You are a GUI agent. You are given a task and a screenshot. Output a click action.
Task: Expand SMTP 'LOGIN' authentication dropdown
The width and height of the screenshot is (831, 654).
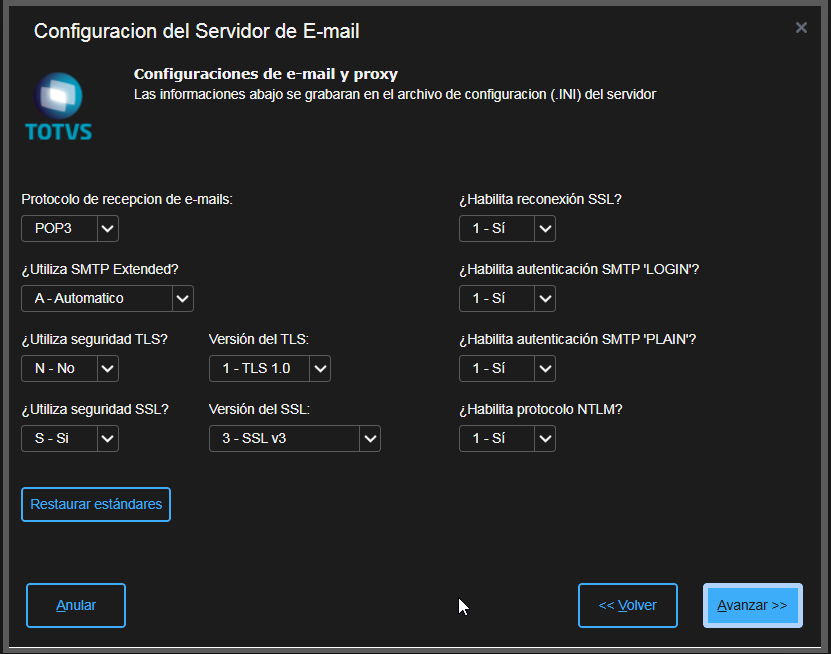(x=507, y=298)
